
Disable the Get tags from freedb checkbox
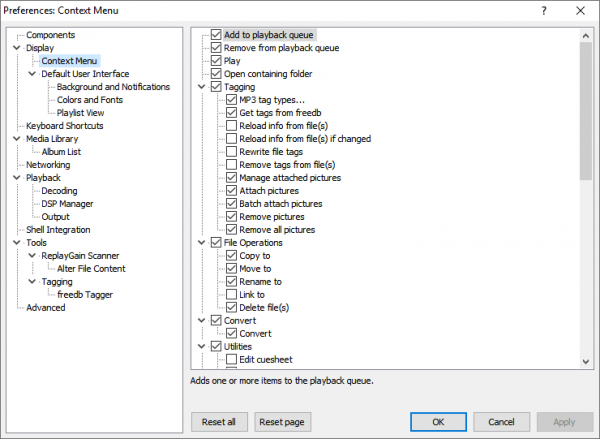tap(232, 113)
